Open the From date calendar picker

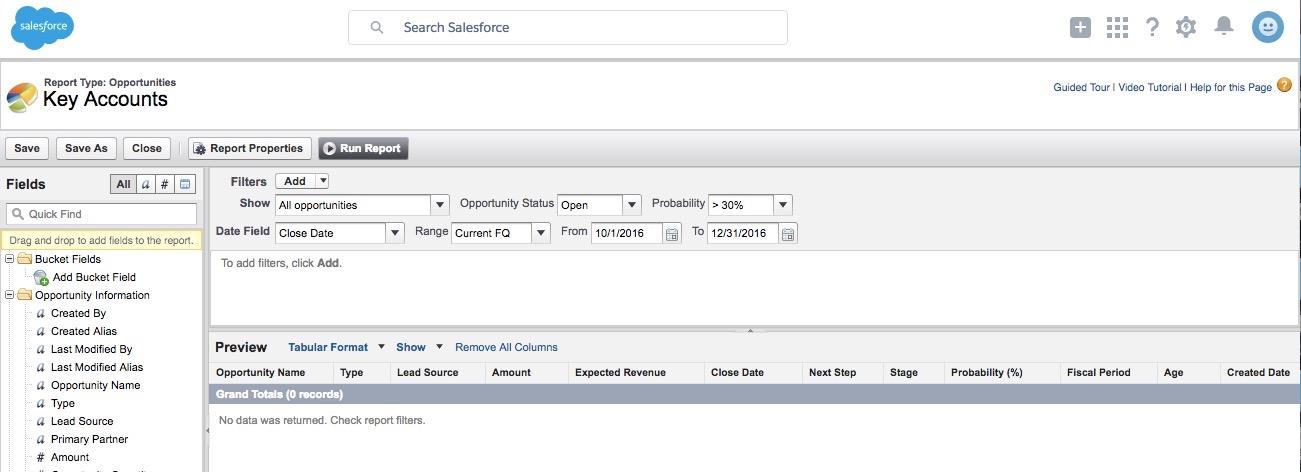pos(672,234)
